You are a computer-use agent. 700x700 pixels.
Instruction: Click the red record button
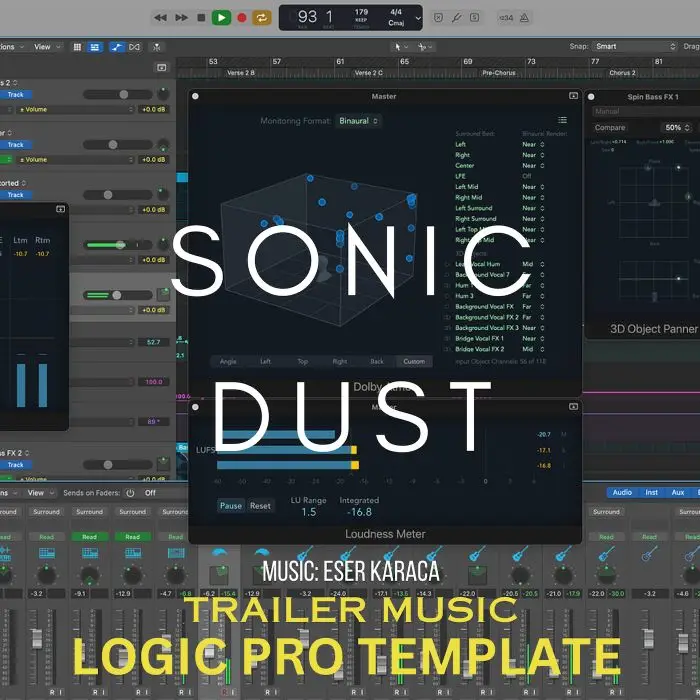[242, 18]
